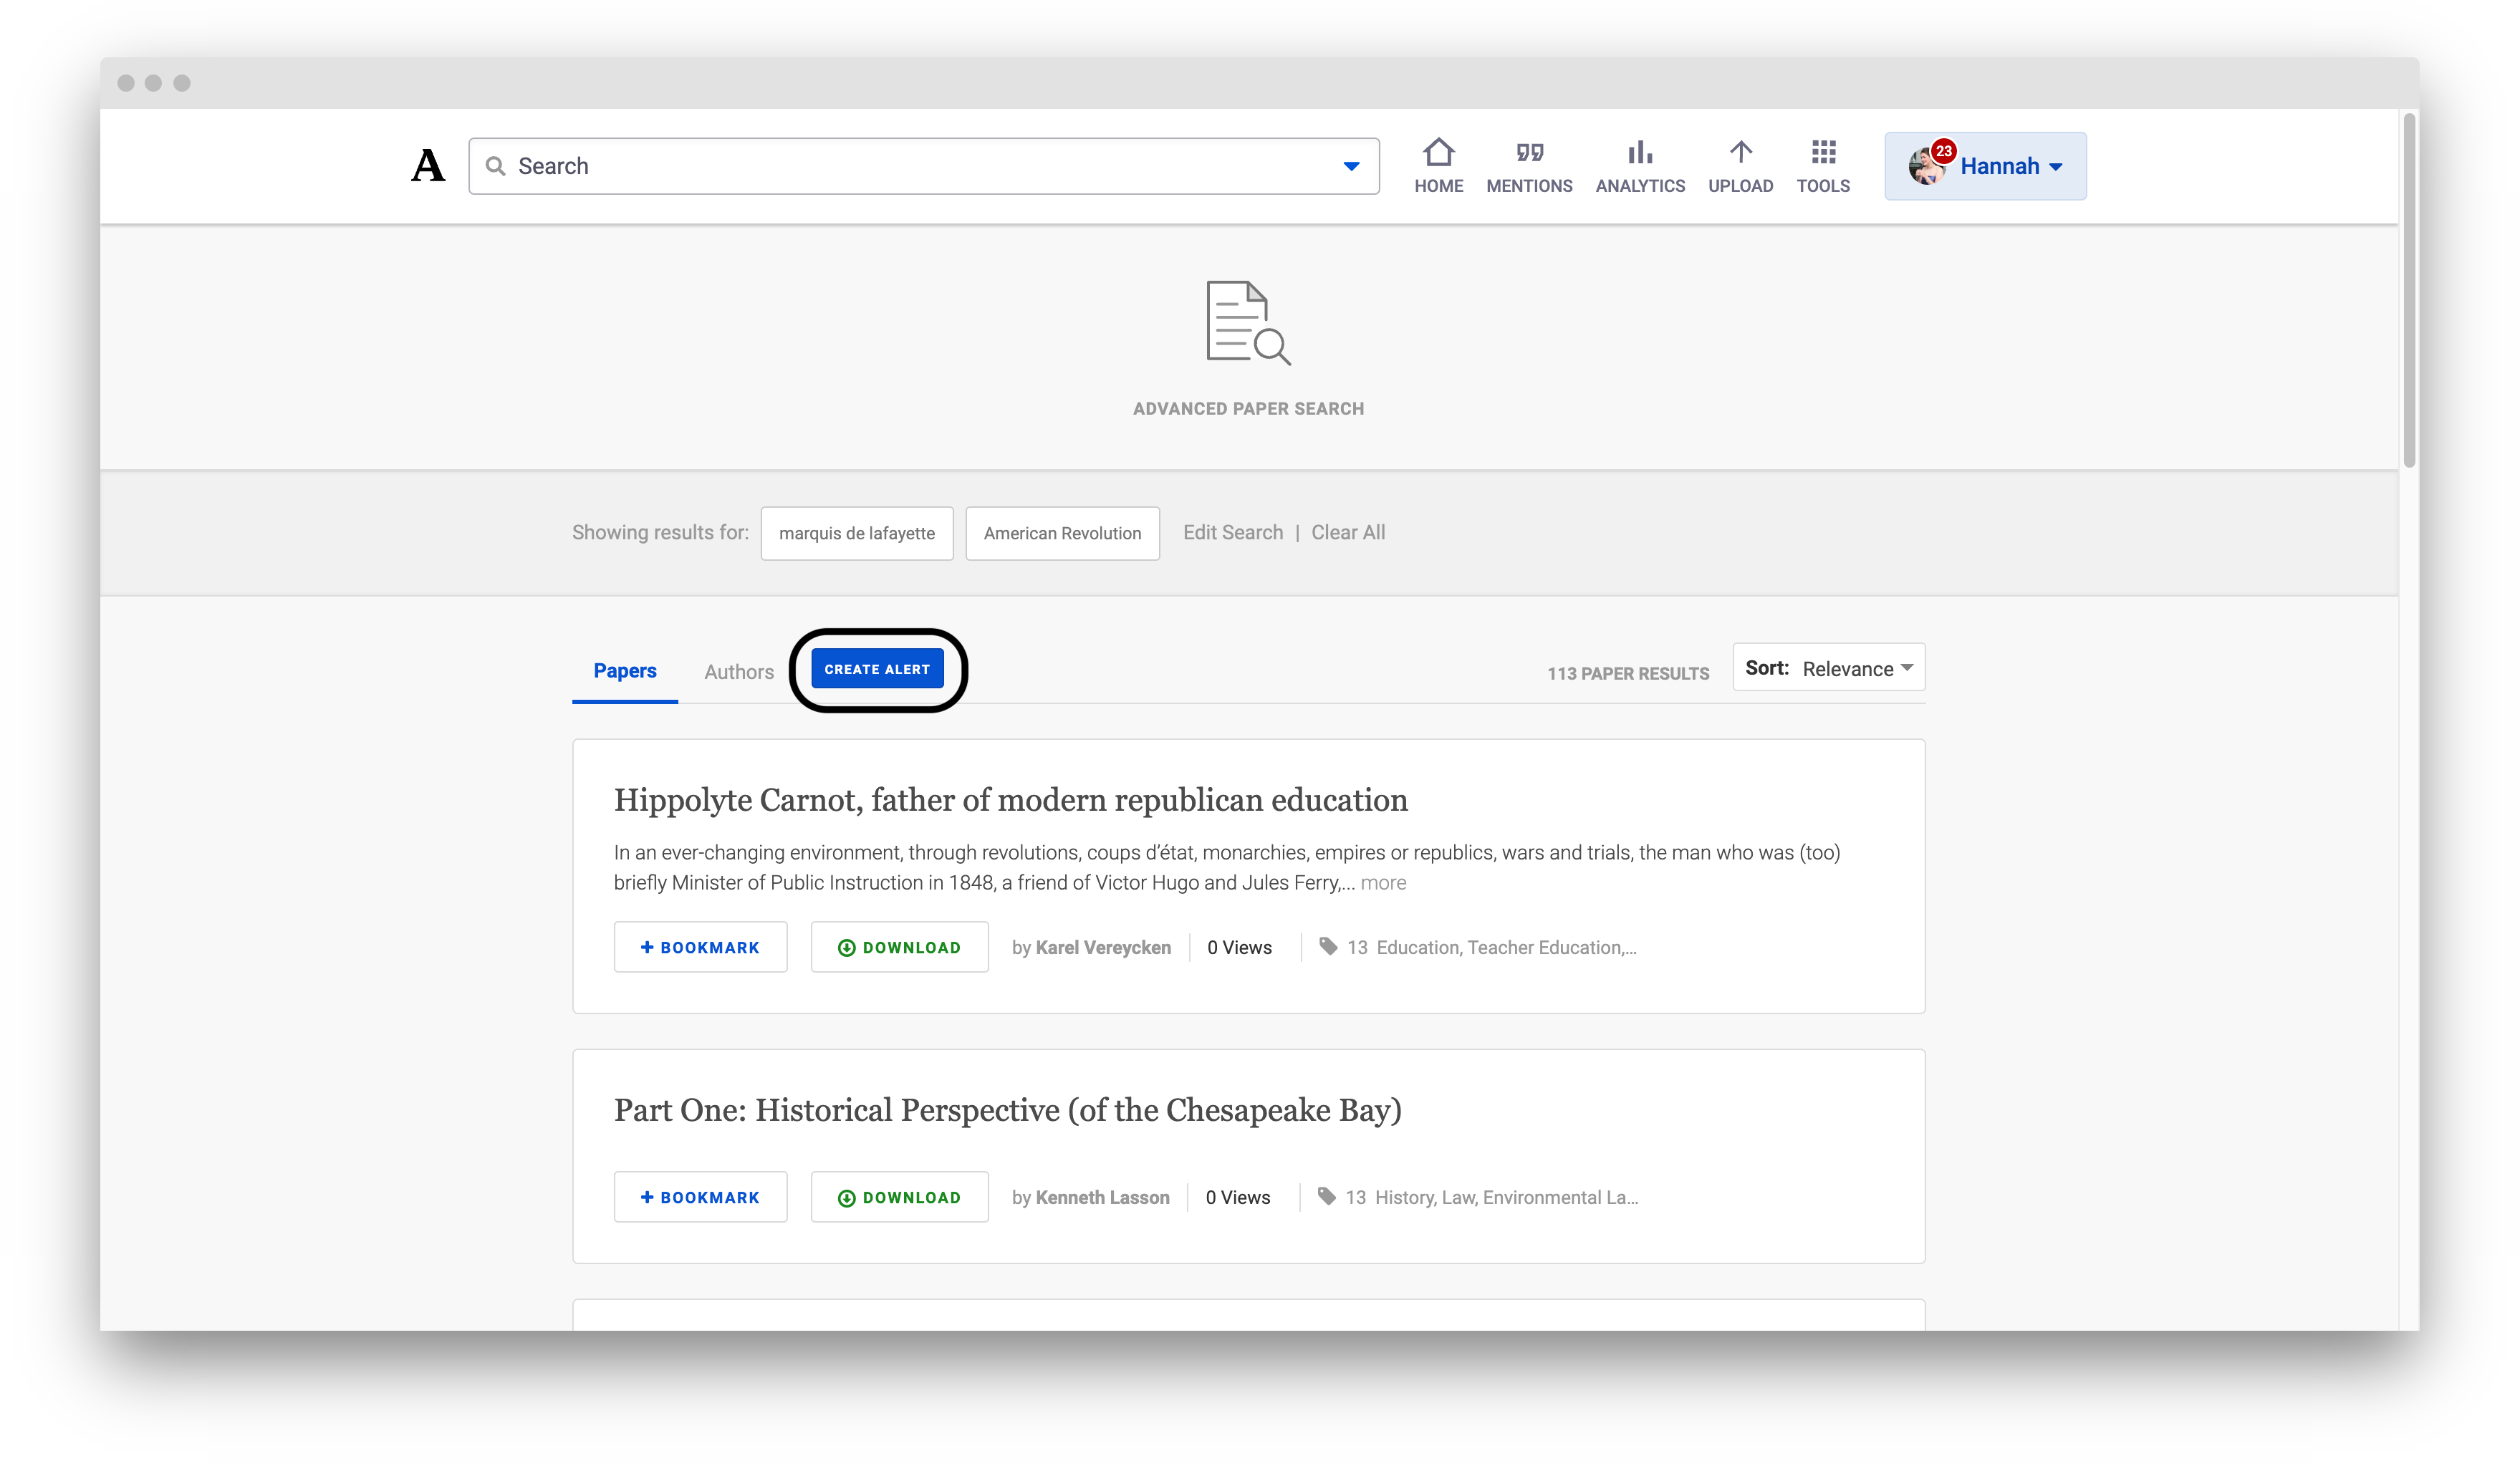The image size is (2520, 1474).
Task: Open the Tools grid icon
Action: pos(1822,163)
